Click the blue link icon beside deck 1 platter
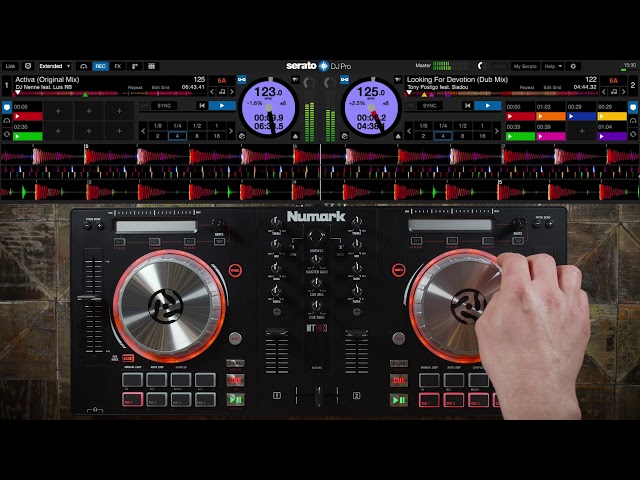 click(242, 80)
